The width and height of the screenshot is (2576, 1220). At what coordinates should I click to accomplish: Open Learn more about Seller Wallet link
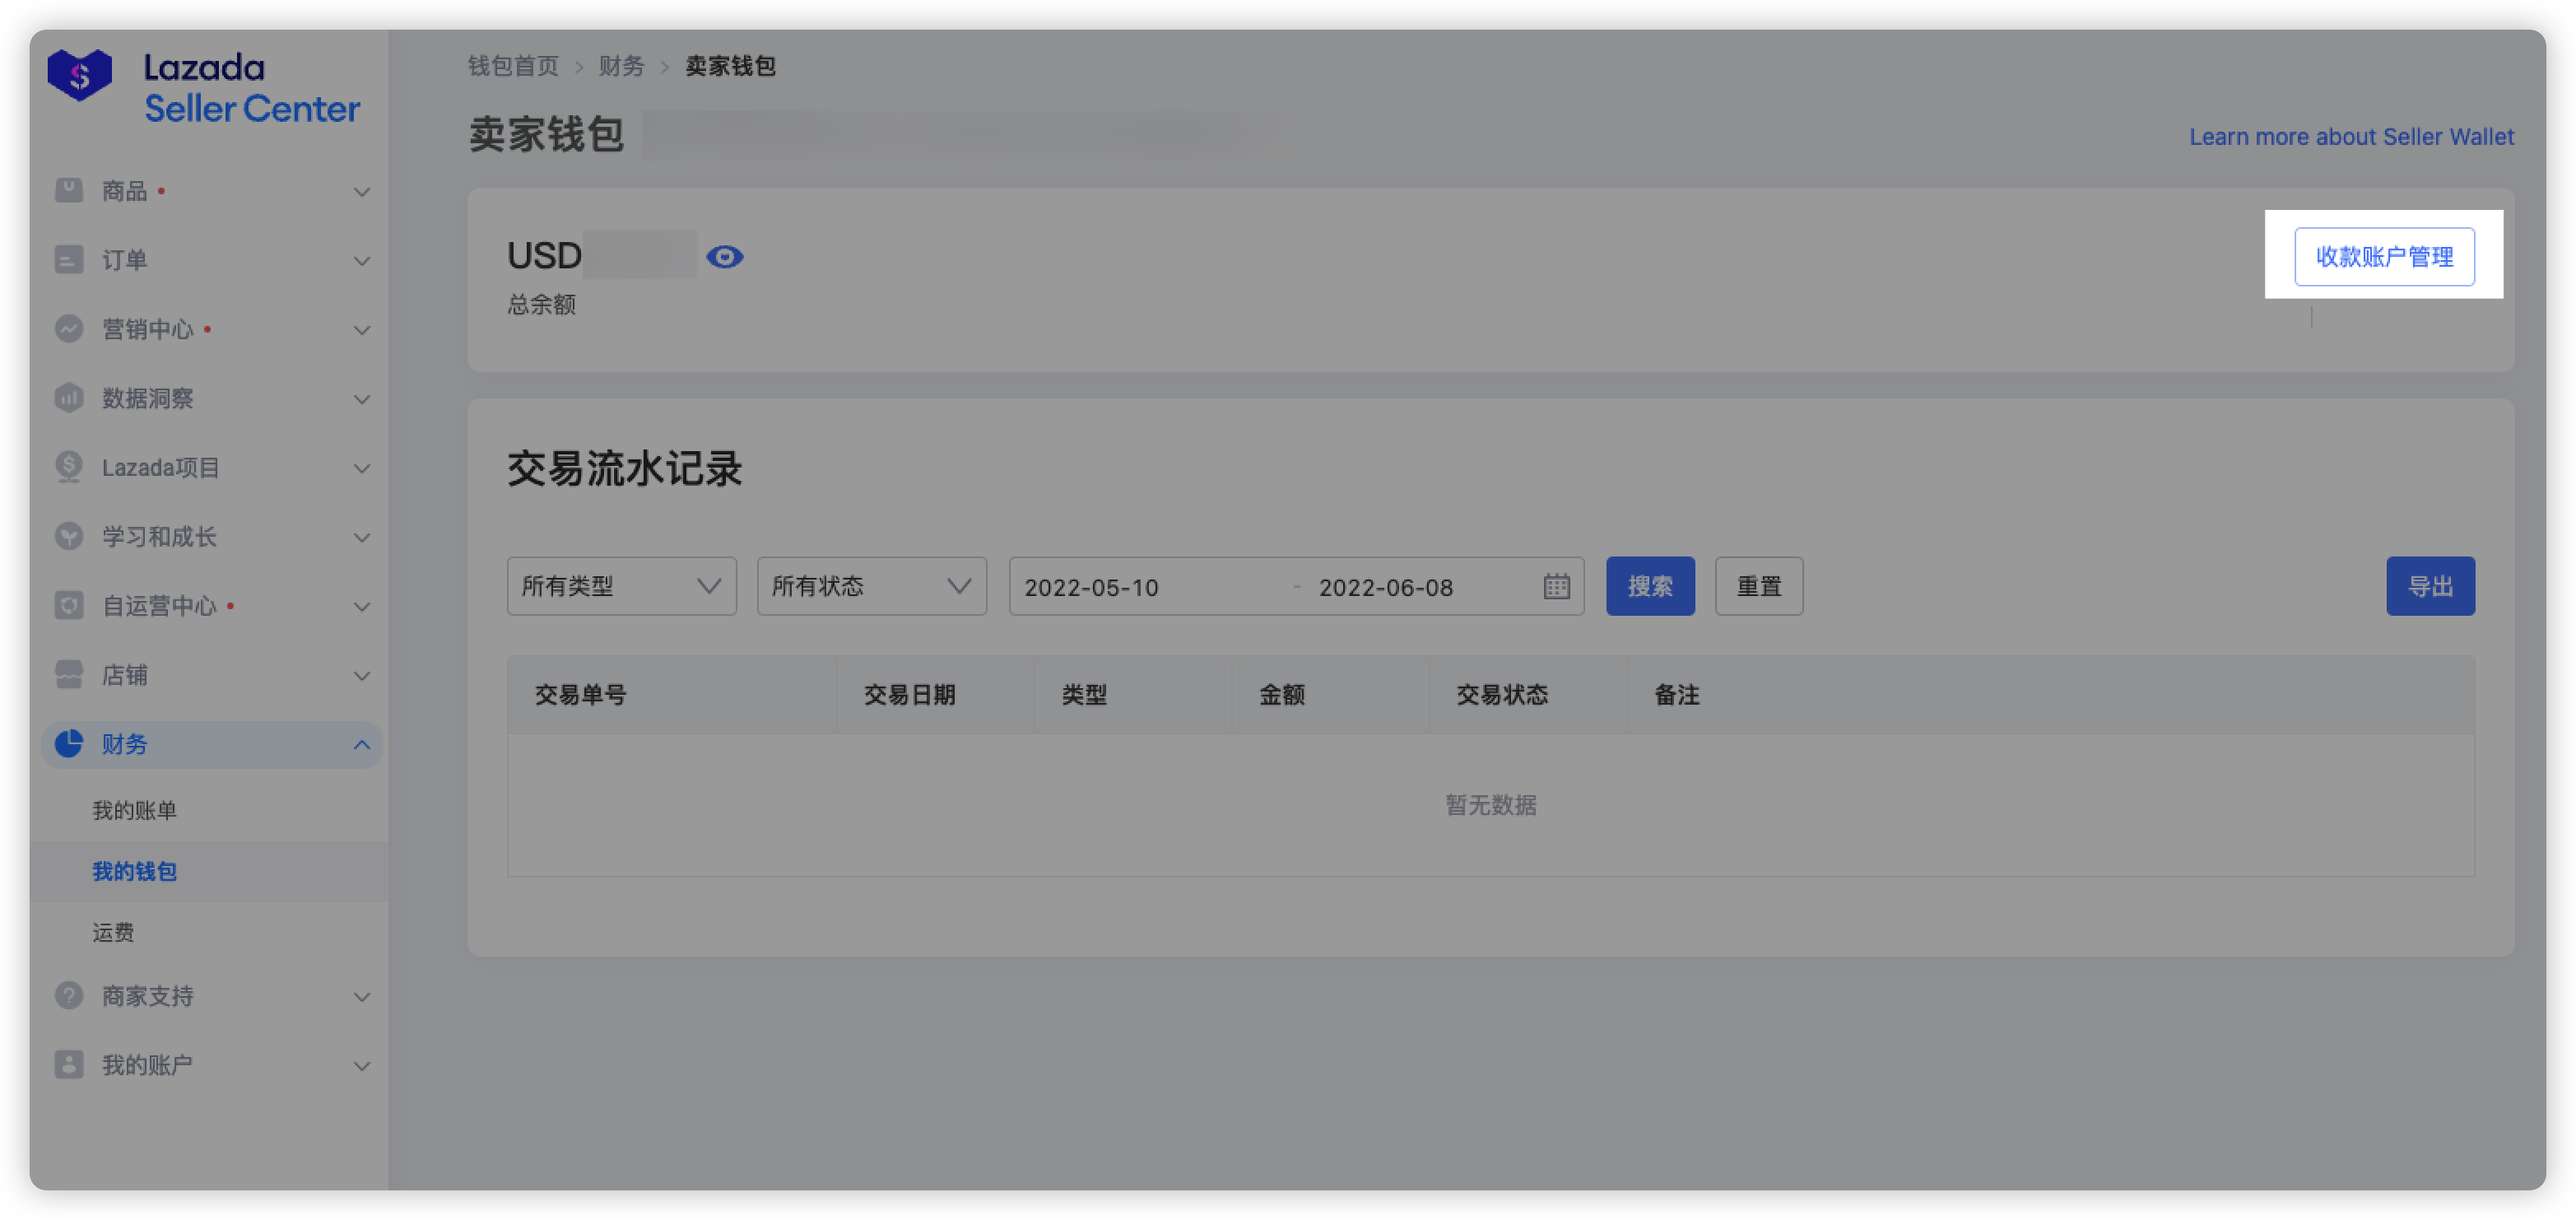pos(2351,136)
